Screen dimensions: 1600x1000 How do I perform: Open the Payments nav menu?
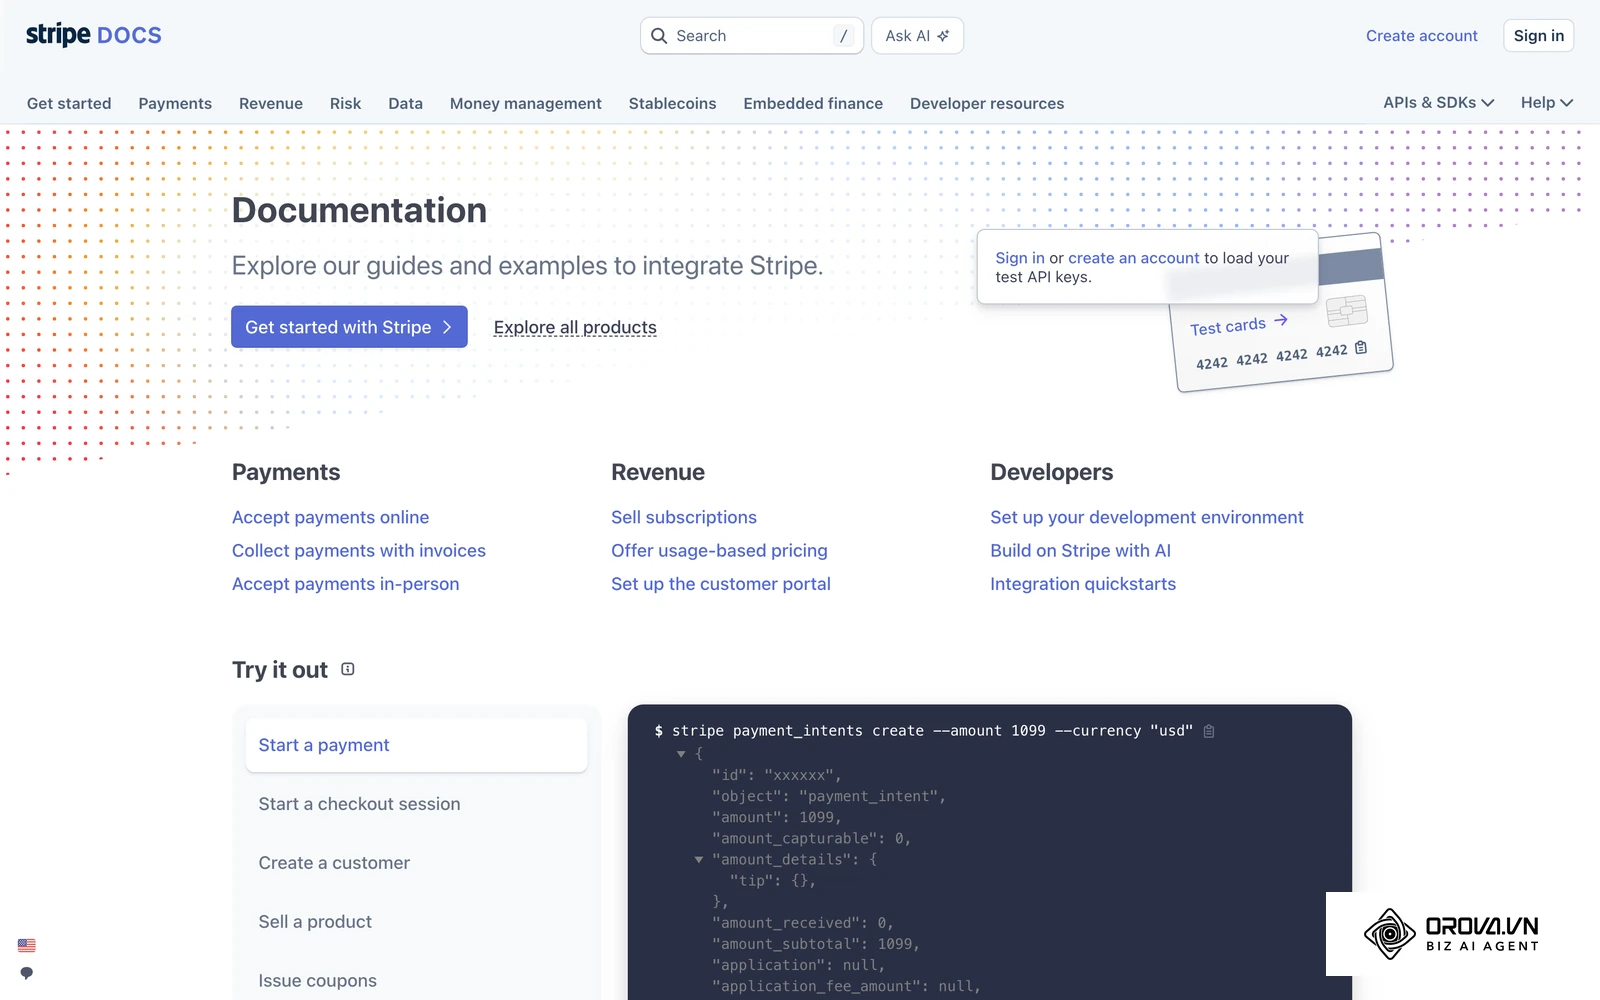pyautogui.click(x=175, y=103)
